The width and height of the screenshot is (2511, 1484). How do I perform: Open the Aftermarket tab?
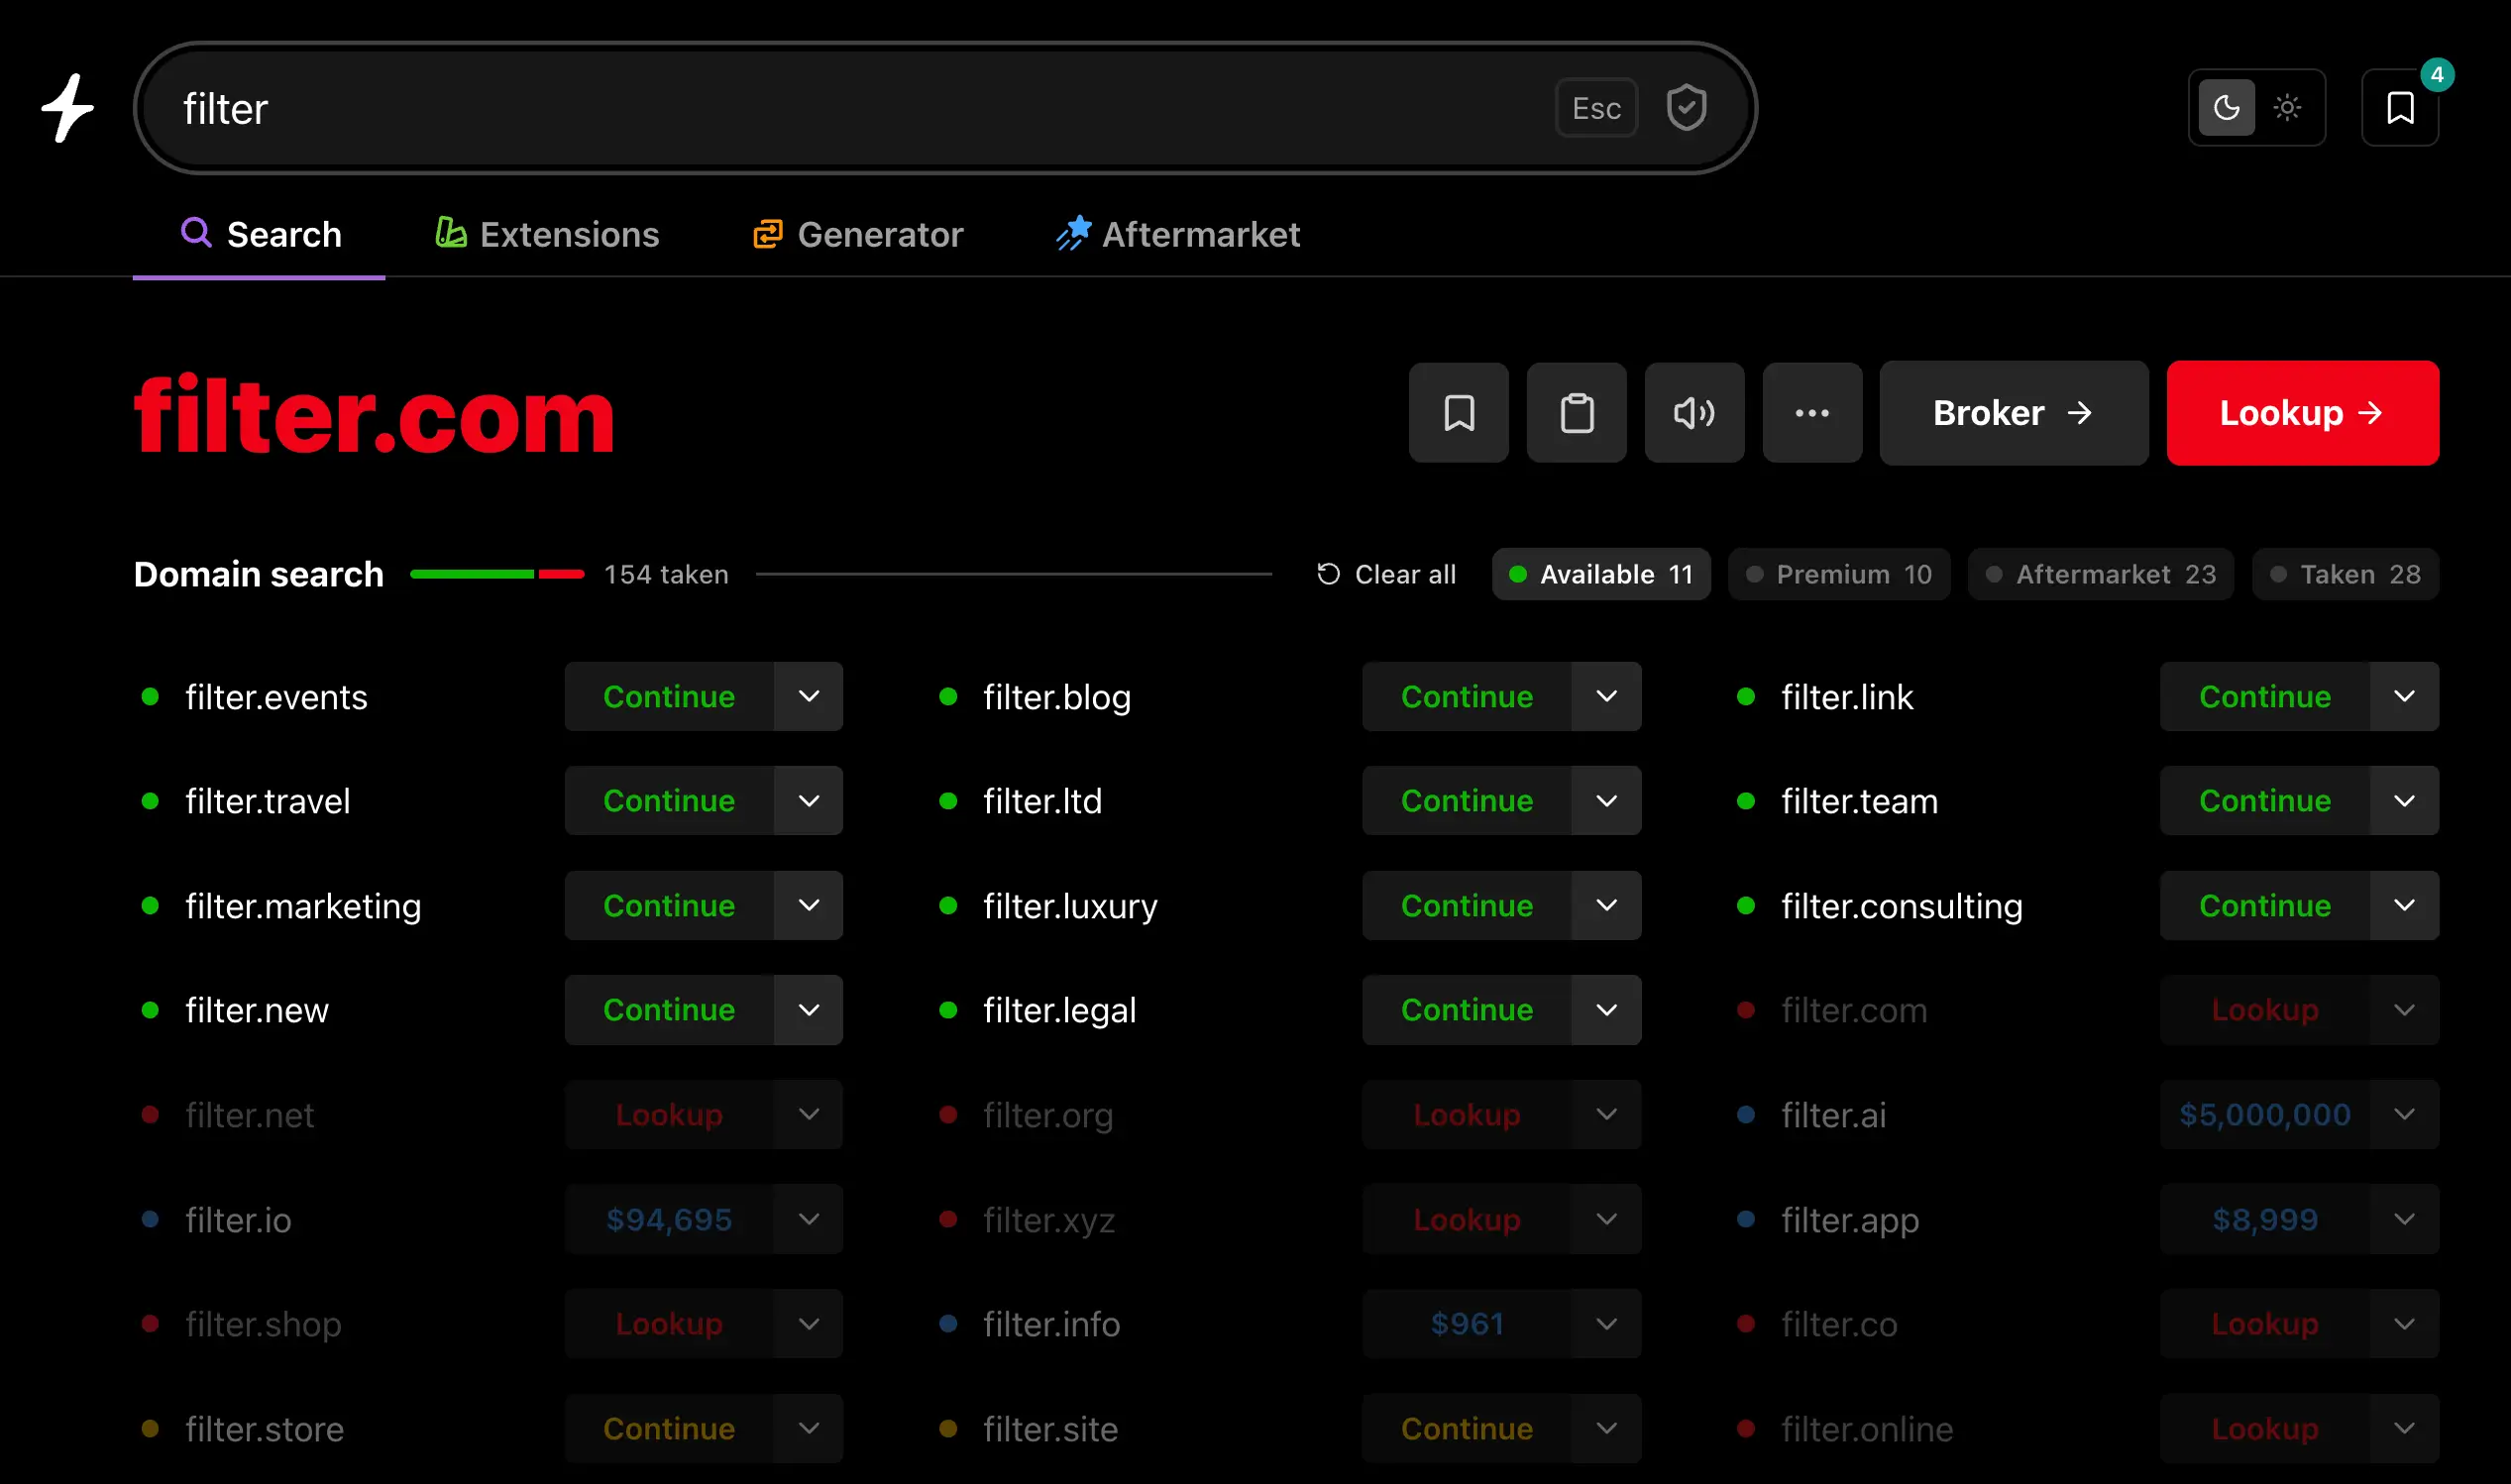(1178, 235)
